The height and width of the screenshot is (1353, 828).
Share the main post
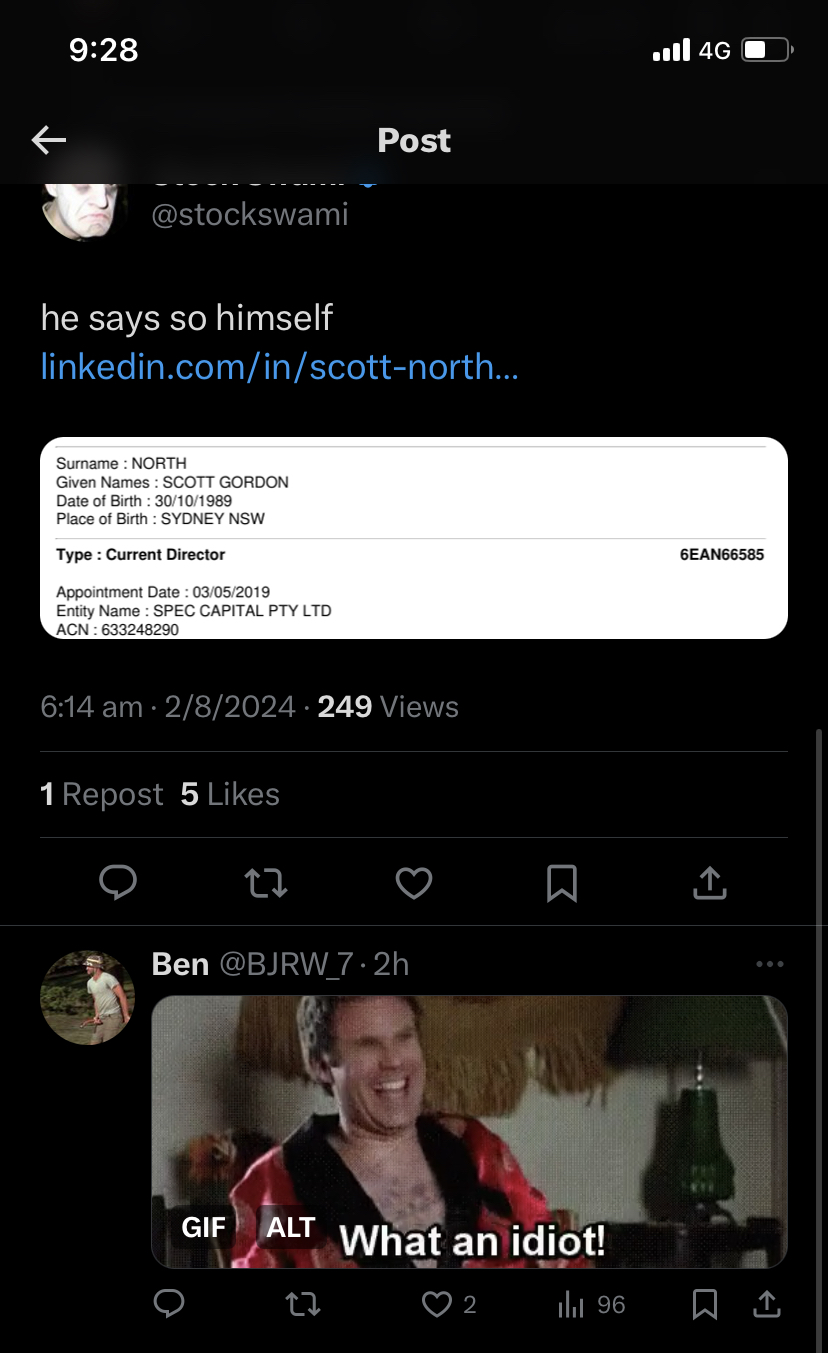pyautogui.click(x=709, y=883)
